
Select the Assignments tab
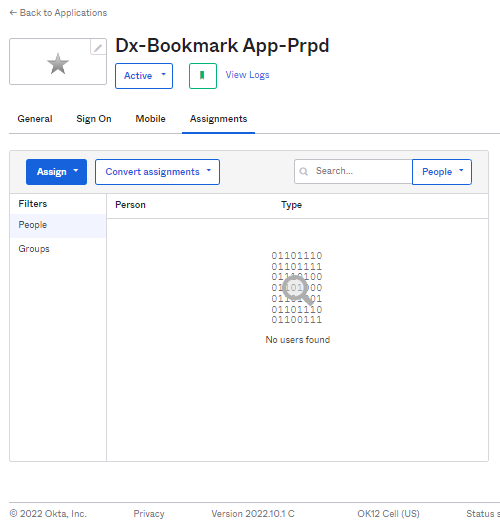(x=218, y=119)
